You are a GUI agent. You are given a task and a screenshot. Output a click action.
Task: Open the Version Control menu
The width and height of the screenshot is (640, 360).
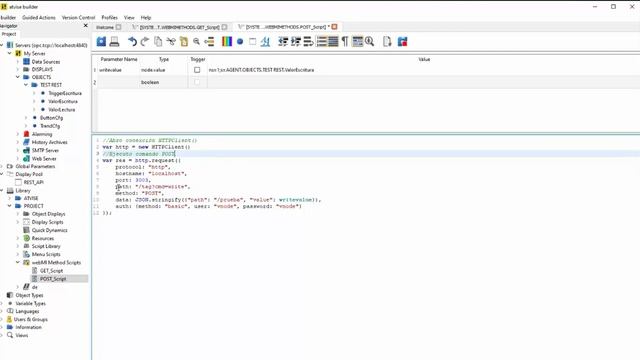pyautogui.click(x=78, y=18)
